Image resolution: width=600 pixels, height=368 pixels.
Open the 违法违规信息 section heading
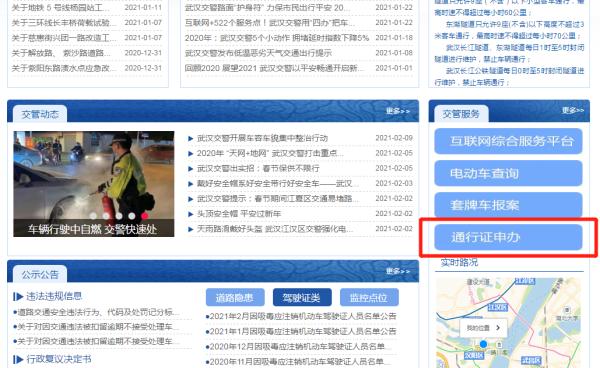(x=54, y=296)
